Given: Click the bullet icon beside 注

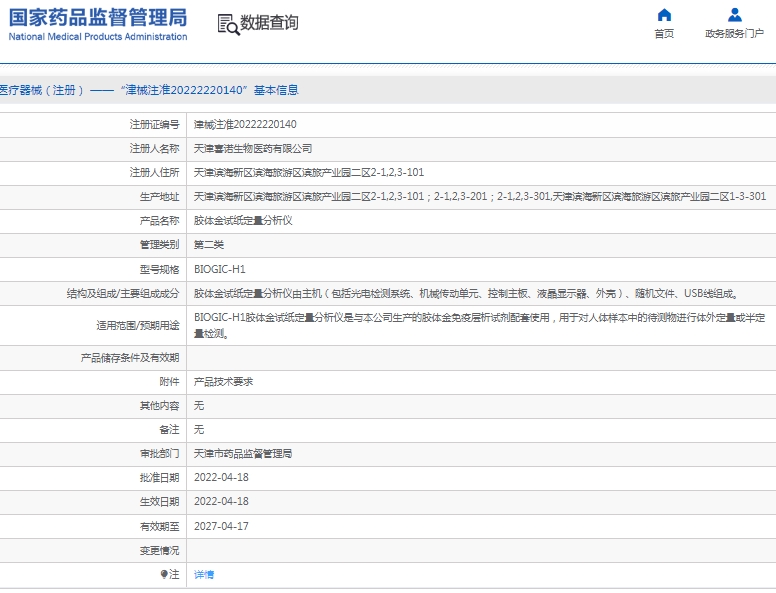Looking at the screenshot, I should point(164,574).
